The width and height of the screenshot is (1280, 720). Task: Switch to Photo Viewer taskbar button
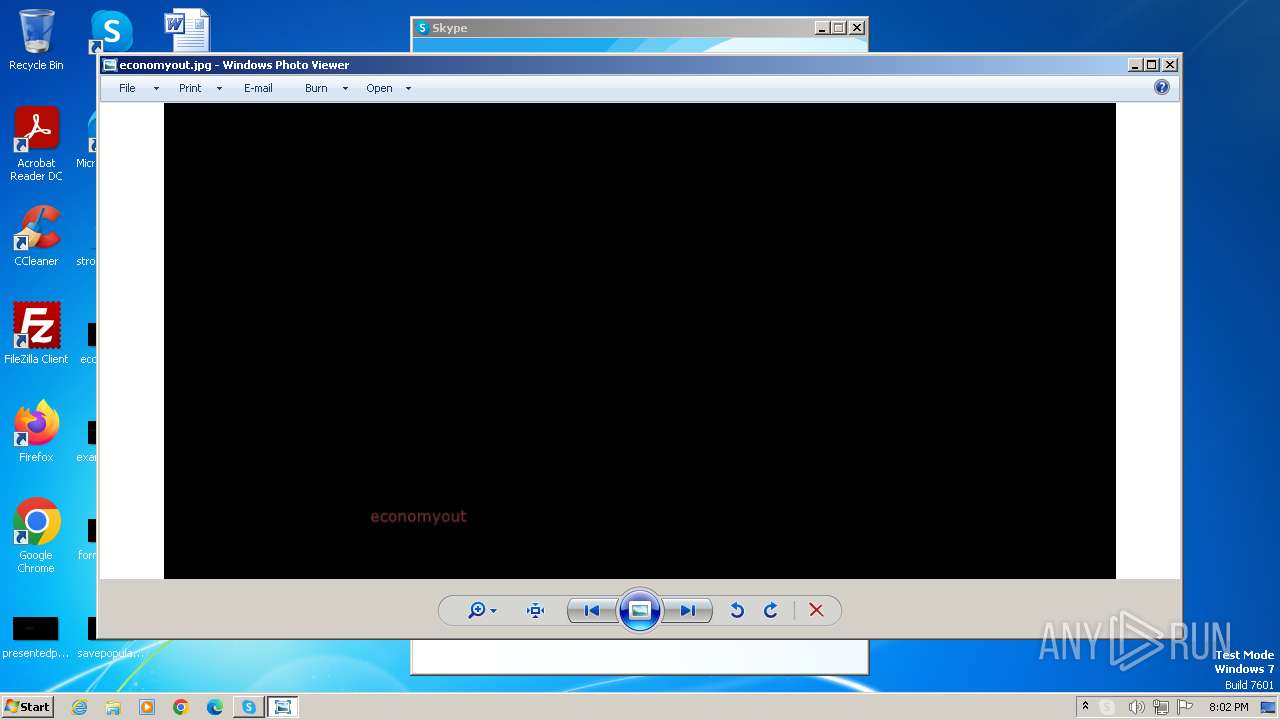283,707
